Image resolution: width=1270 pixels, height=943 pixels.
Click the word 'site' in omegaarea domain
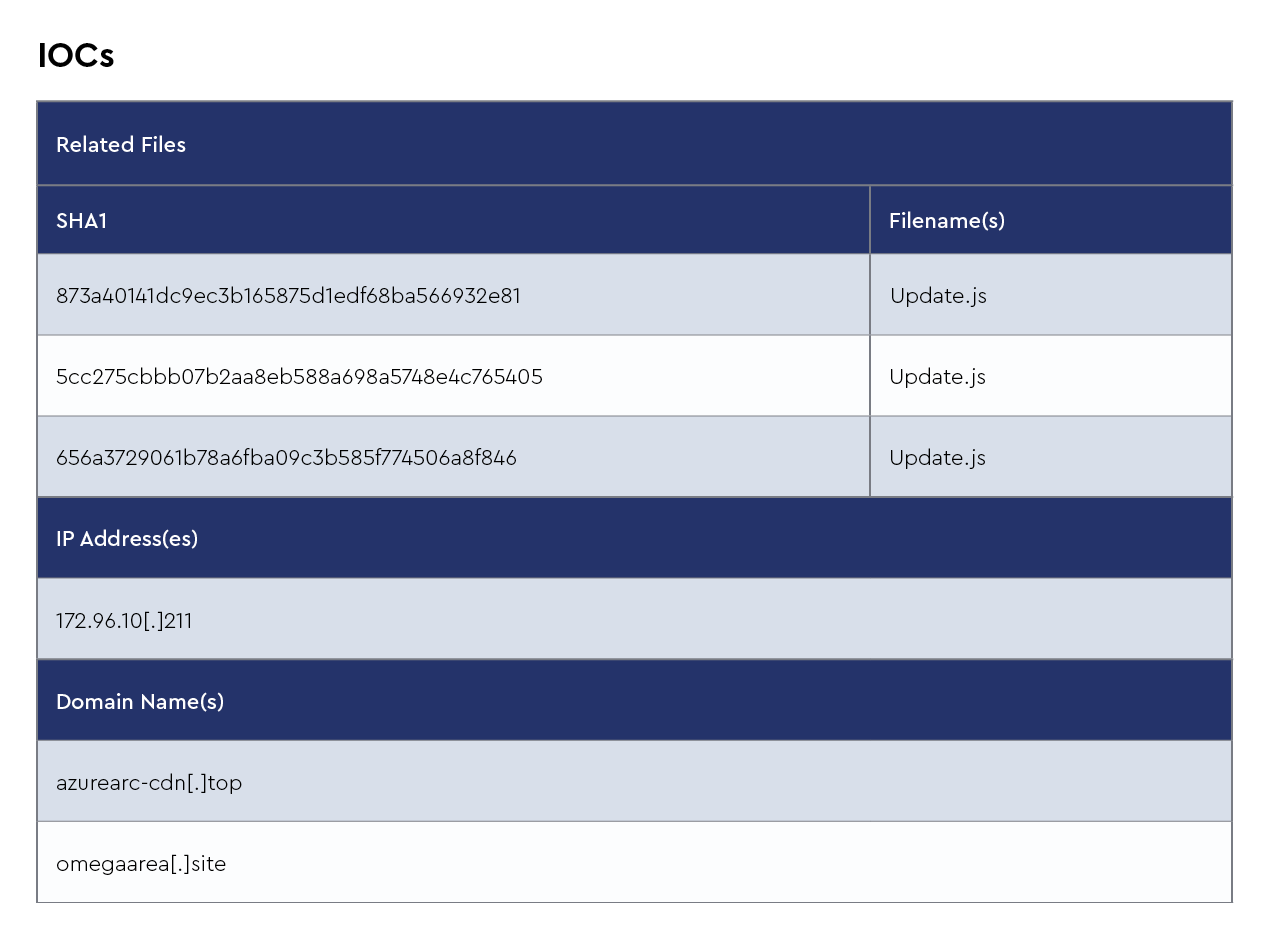pos(208,864)
